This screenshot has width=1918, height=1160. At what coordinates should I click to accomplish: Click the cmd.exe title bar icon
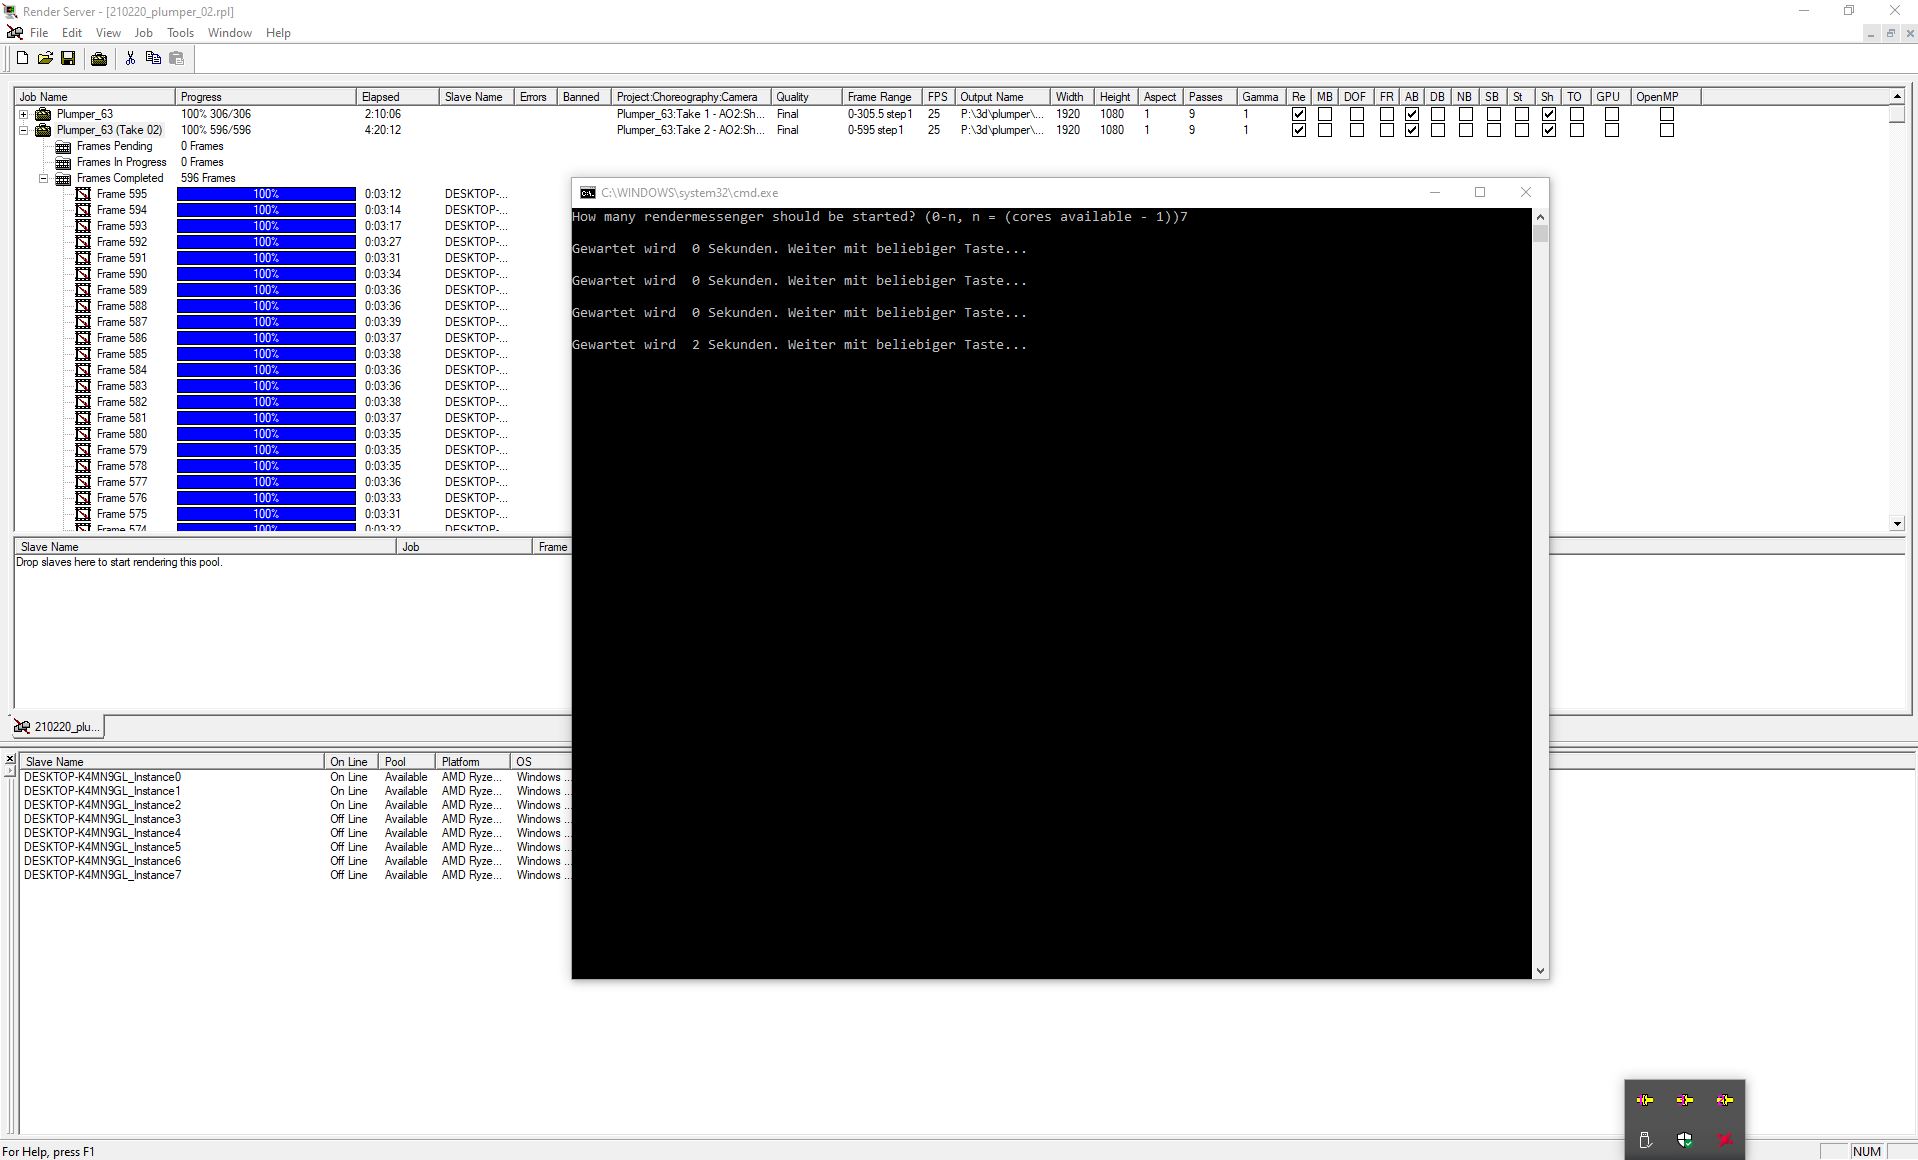[x=588, y=193]
